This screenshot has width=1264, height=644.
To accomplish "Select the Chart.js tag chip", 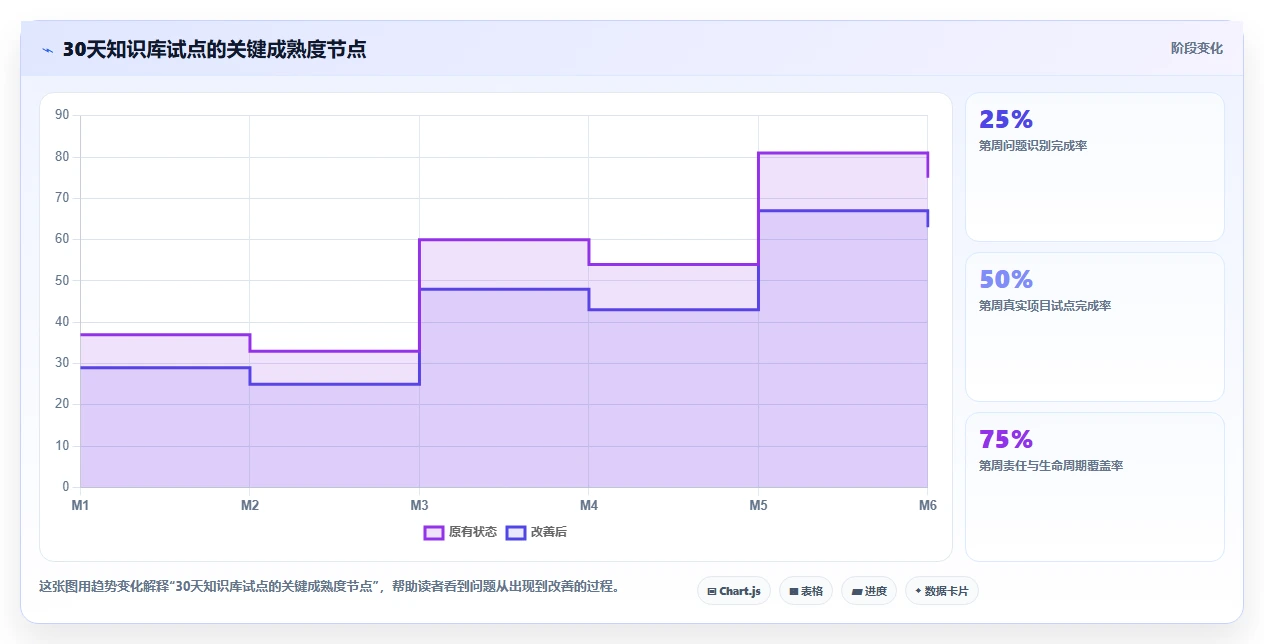I will click(x=734, y=591).
